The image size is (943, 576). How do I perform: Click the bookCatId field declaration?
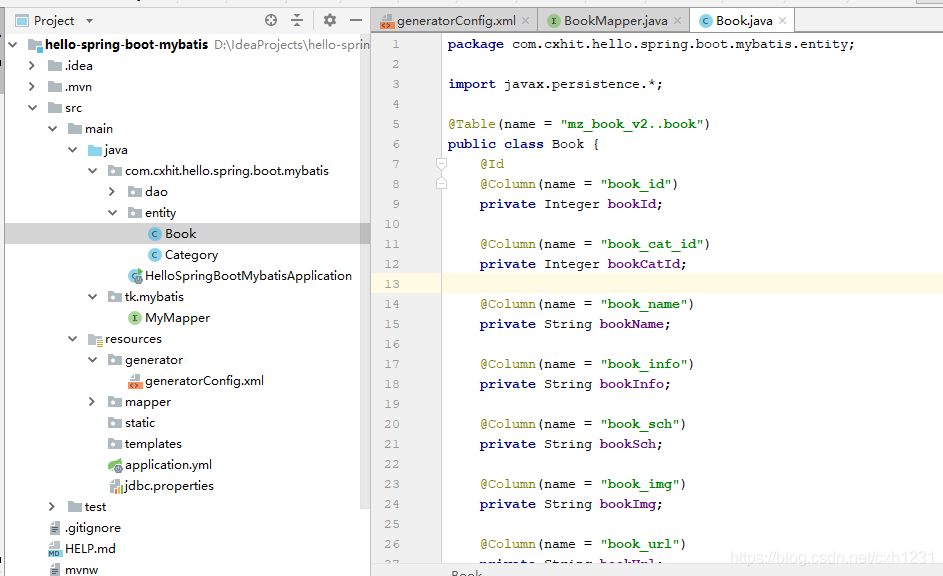583,264
